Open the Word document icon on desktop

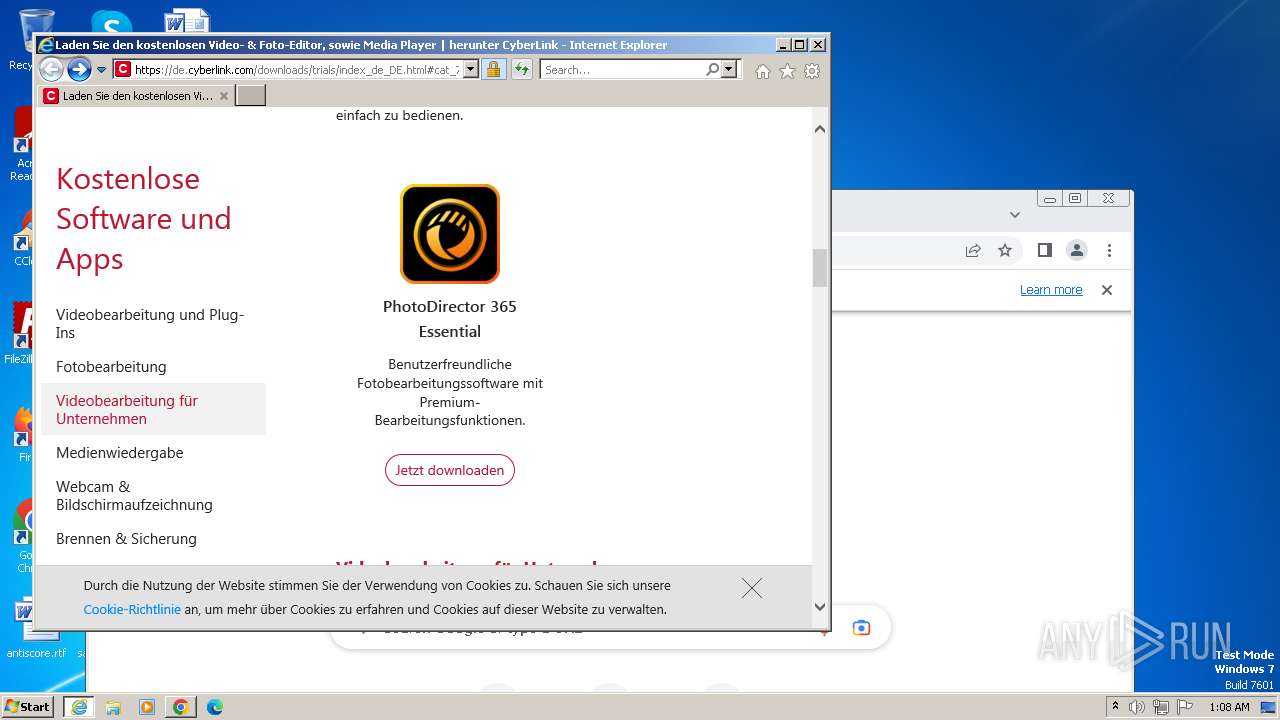pos(187,20)
